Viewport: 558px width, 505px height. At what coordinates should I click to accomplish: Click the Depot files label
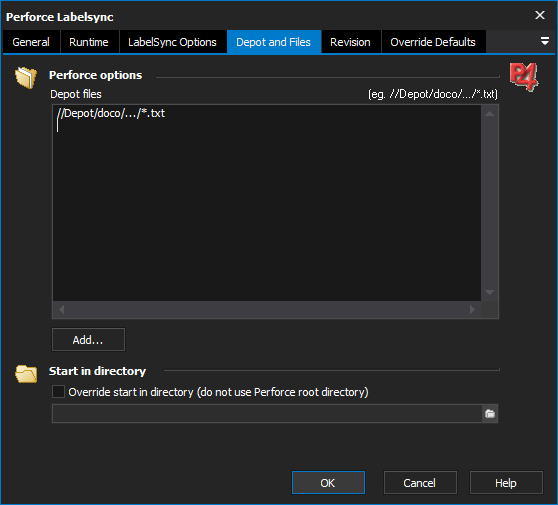[x=76, y=94]
